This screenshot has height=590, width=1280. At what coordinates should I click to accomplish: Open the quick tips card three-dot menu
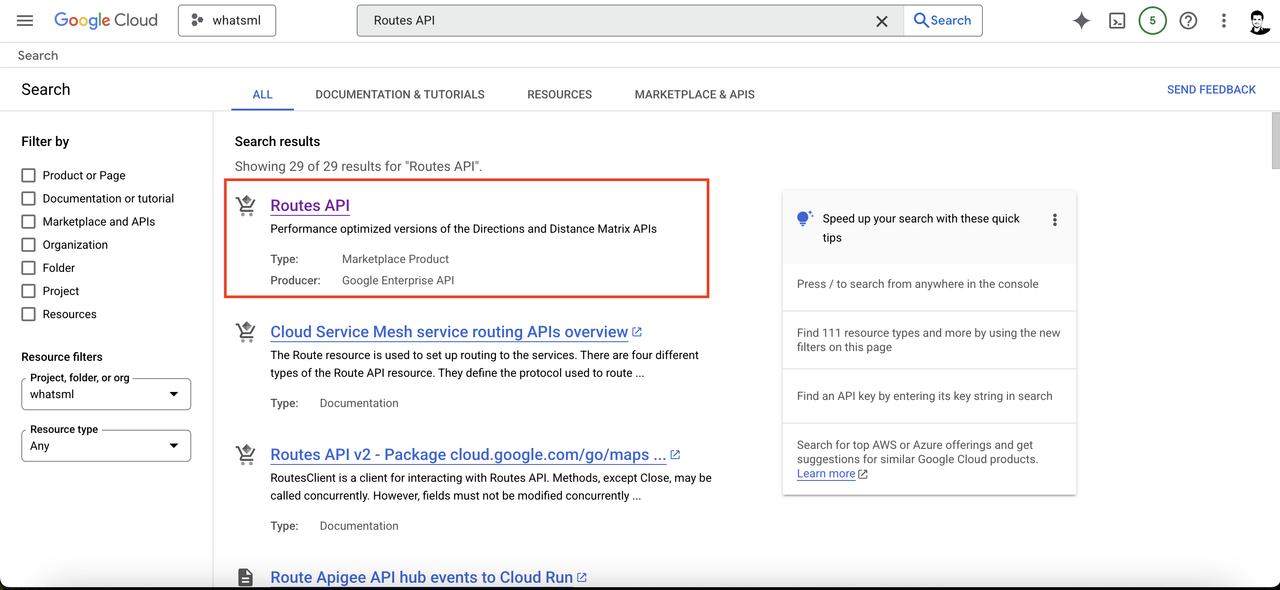(1054, 220)
